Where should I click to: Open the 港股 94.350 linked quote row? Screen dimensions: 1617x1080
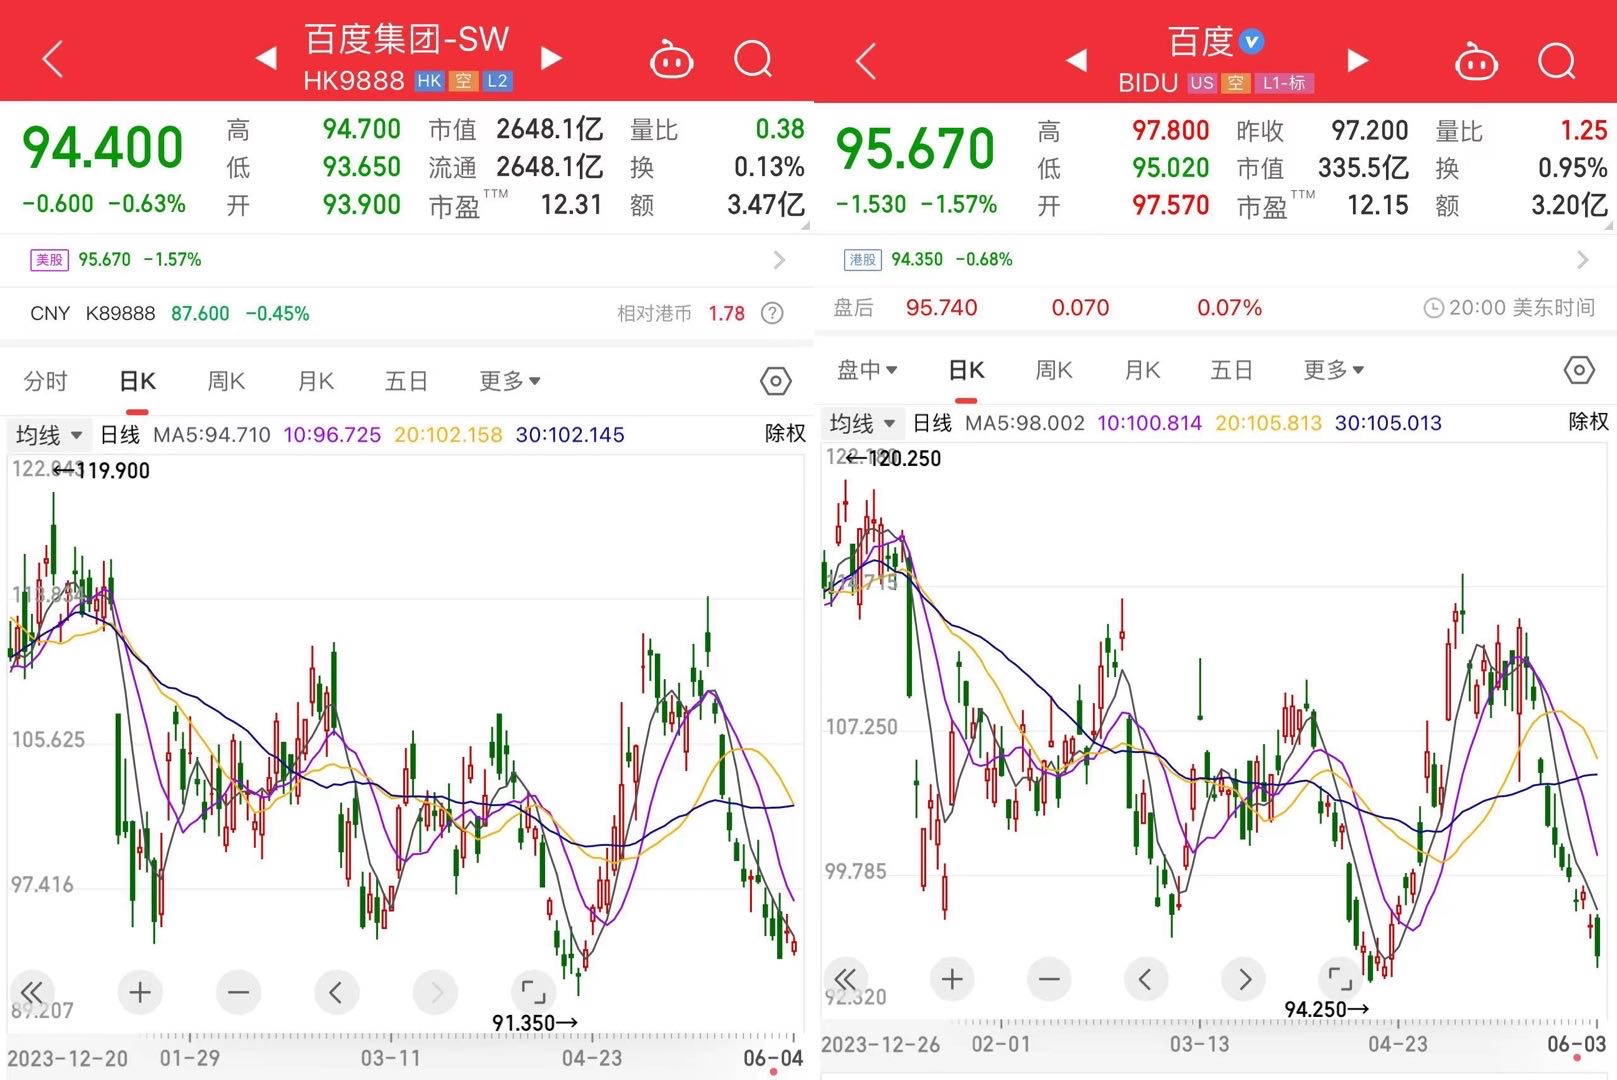pyautogui.click(x=1216, y=260)
